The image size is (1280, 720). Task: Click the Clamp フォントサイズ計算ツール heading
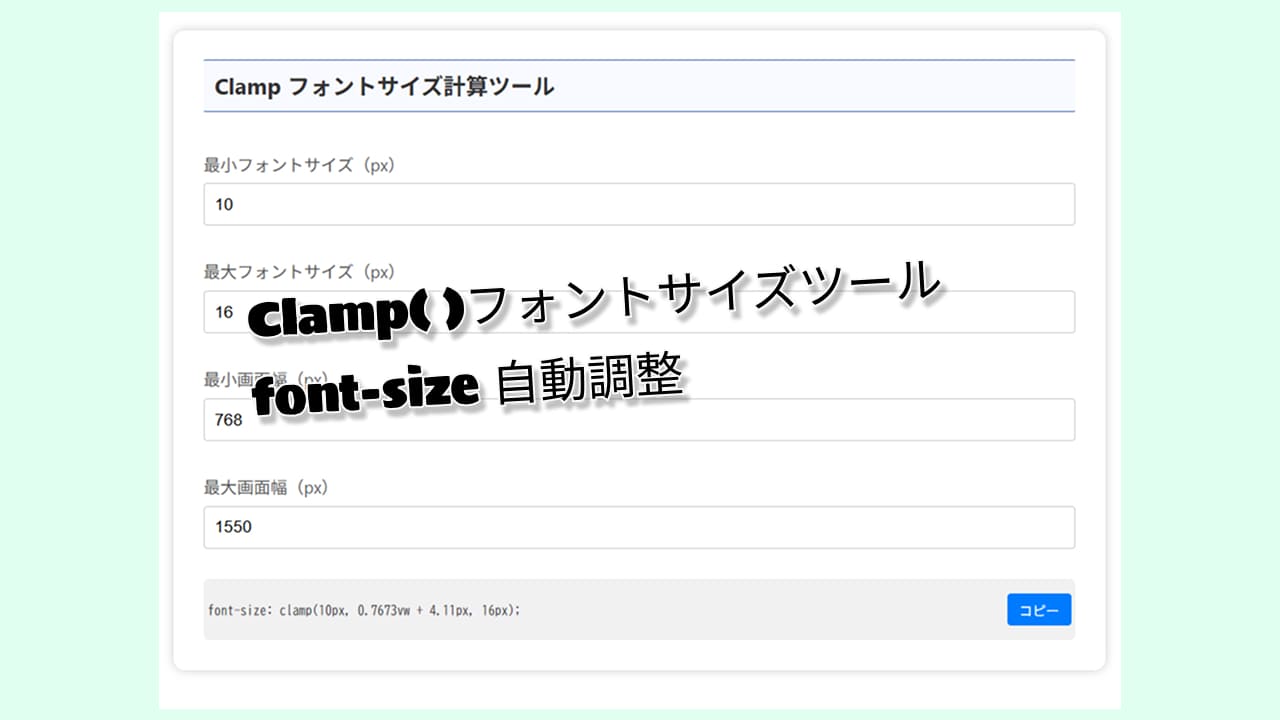tap(384, 87)
